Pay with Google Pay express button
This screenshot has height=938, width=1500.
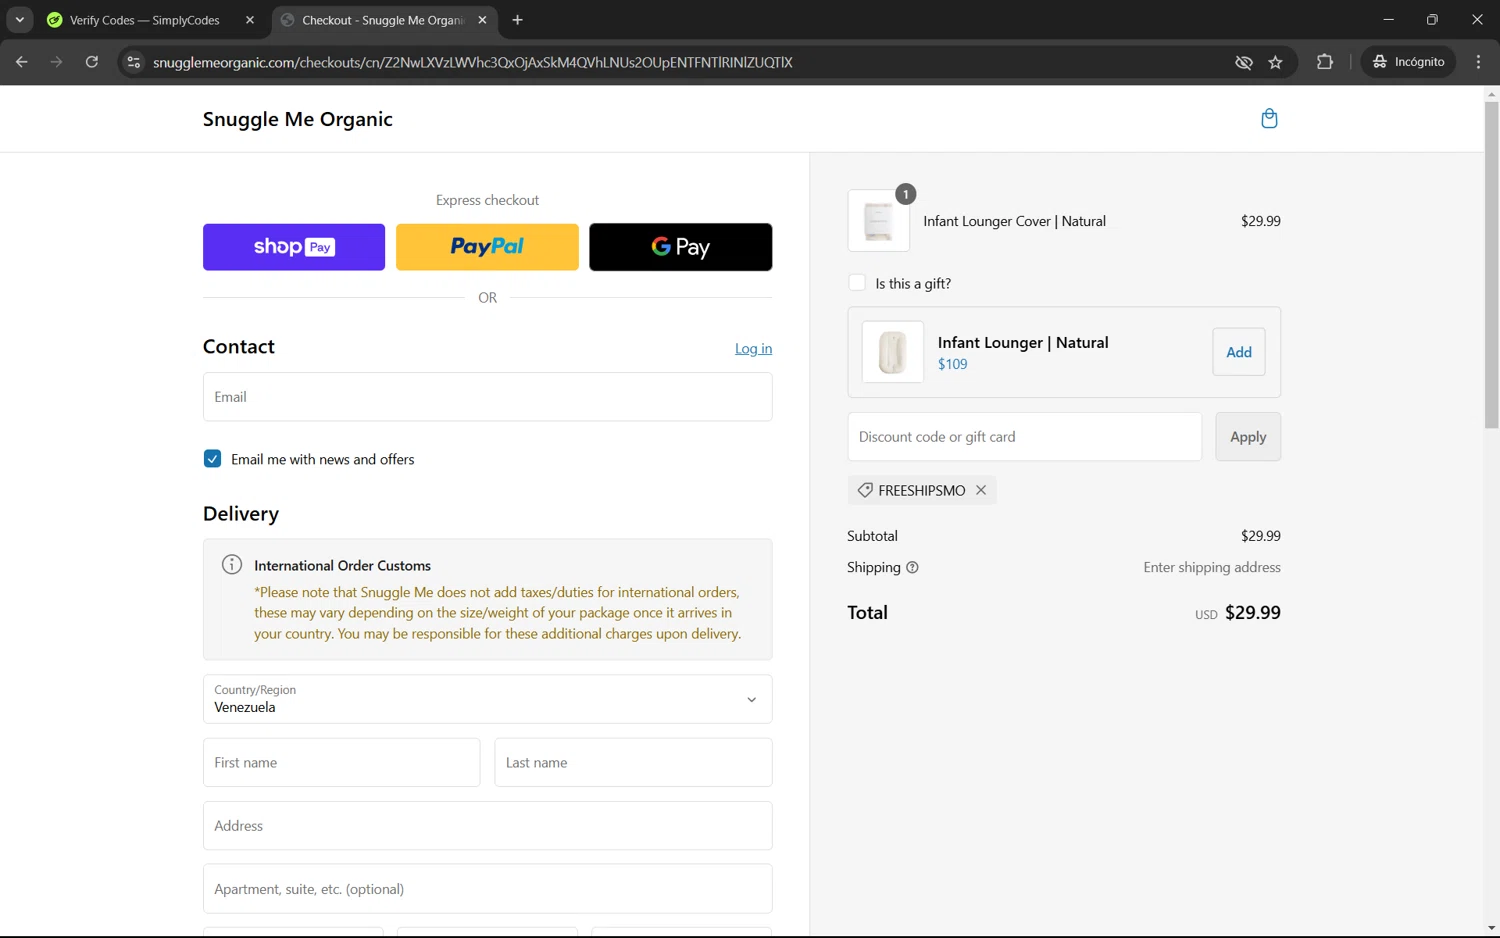click(680, 247)
